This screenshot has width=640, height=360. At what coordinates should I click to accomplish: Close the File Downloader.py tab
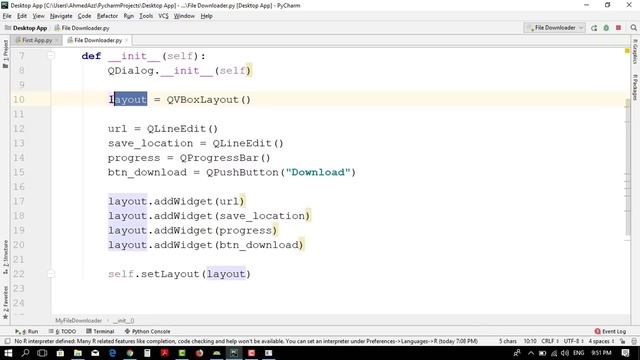(x=127, y=40)
